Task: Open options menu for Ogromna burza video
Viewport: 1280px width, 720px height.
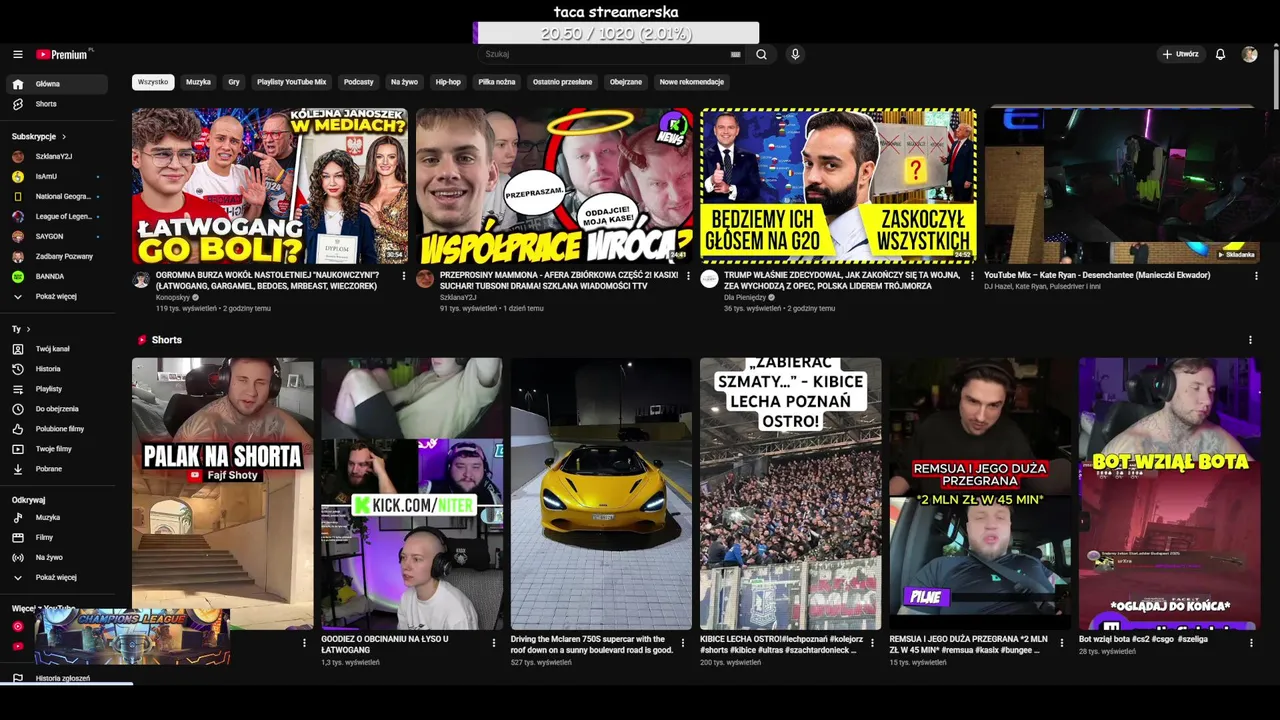Action: click(x=404, y=276)
